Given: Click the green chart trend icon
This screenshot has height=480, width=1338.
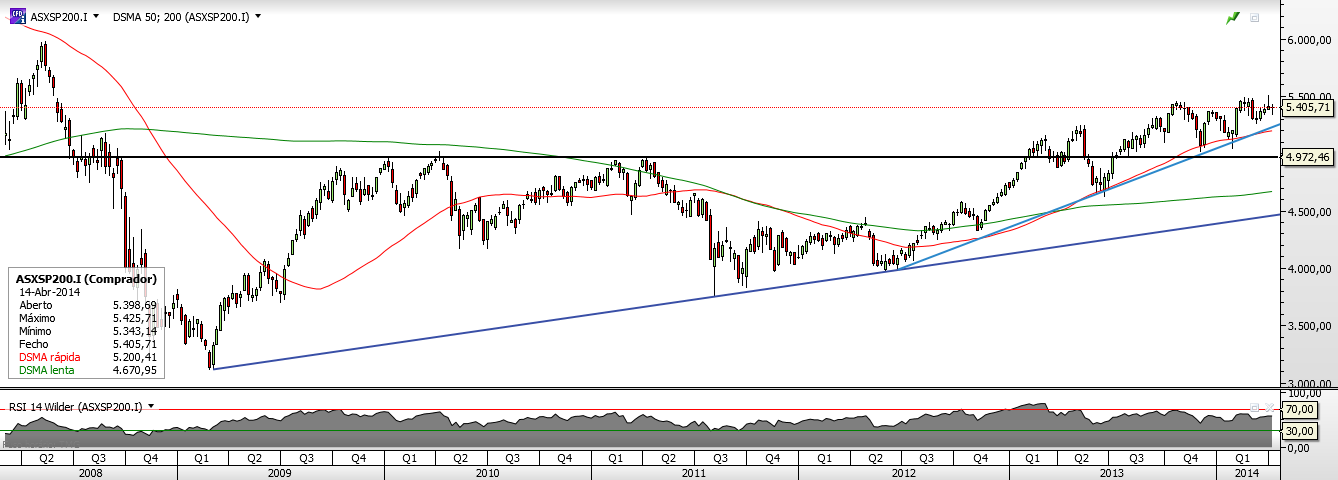Looking at the screenshot, I should [1233, 17].
